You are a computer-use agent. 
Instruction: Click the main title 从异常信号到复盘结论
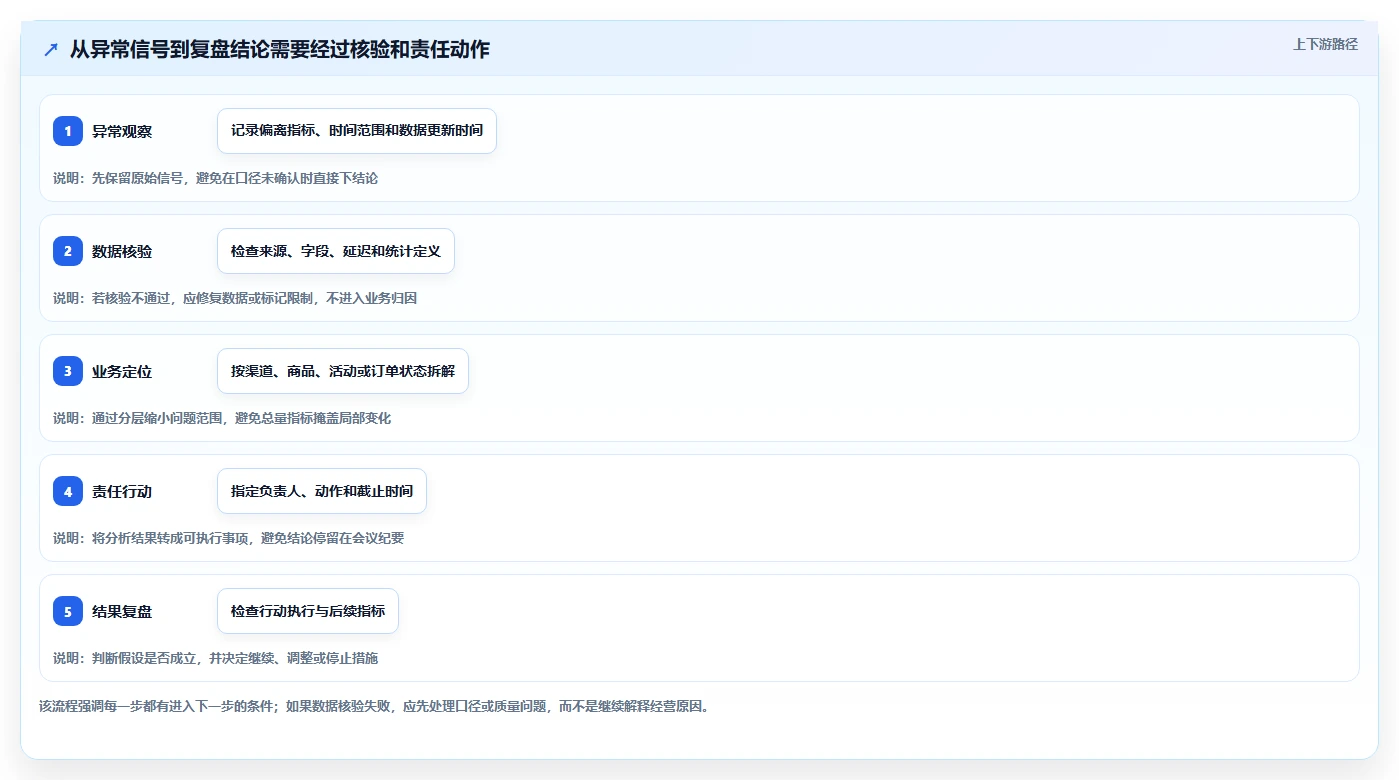point(280,49)
